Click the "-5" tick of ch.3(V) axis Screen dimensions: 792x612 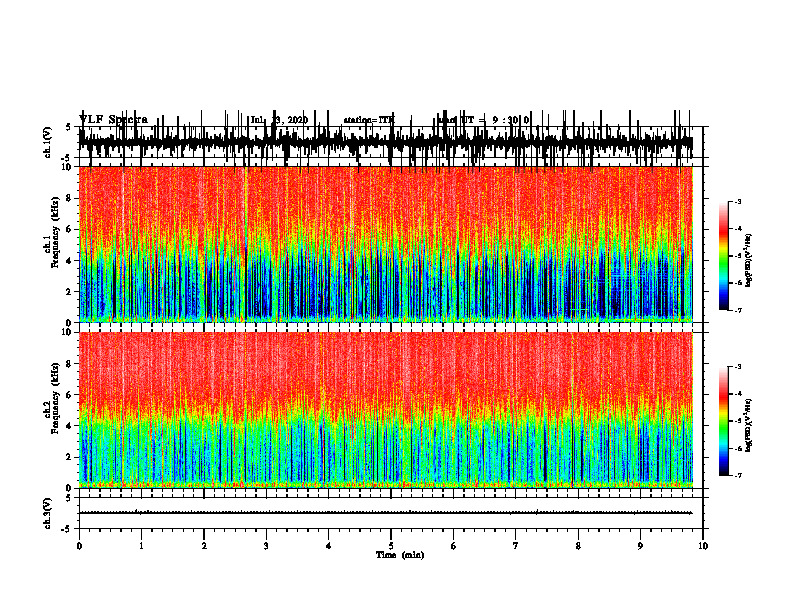pyautogui.click(x=67, y=529)
